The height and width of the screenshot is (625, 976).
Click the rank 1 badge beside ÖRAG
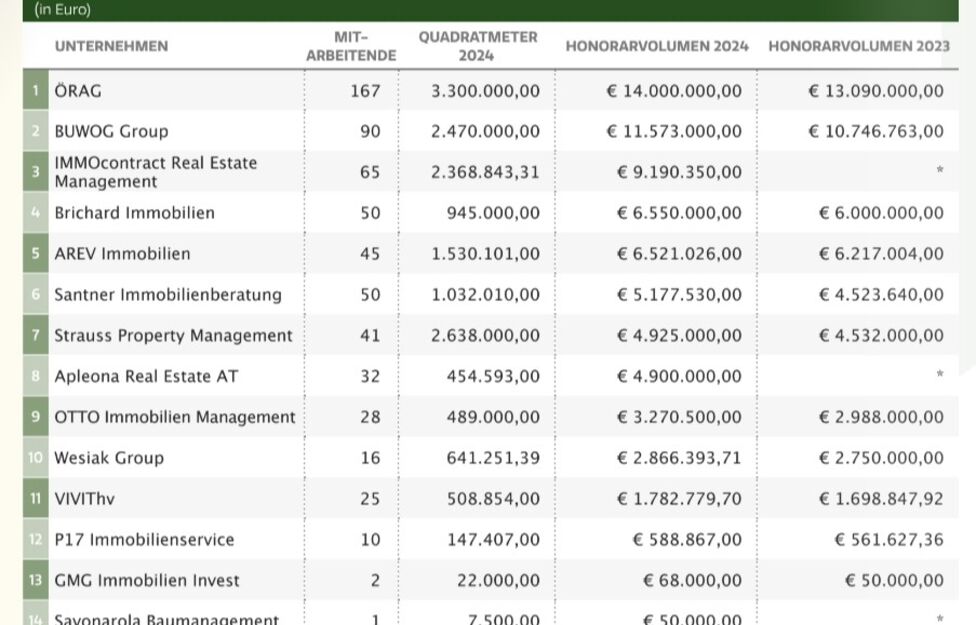tap(36, 91)
